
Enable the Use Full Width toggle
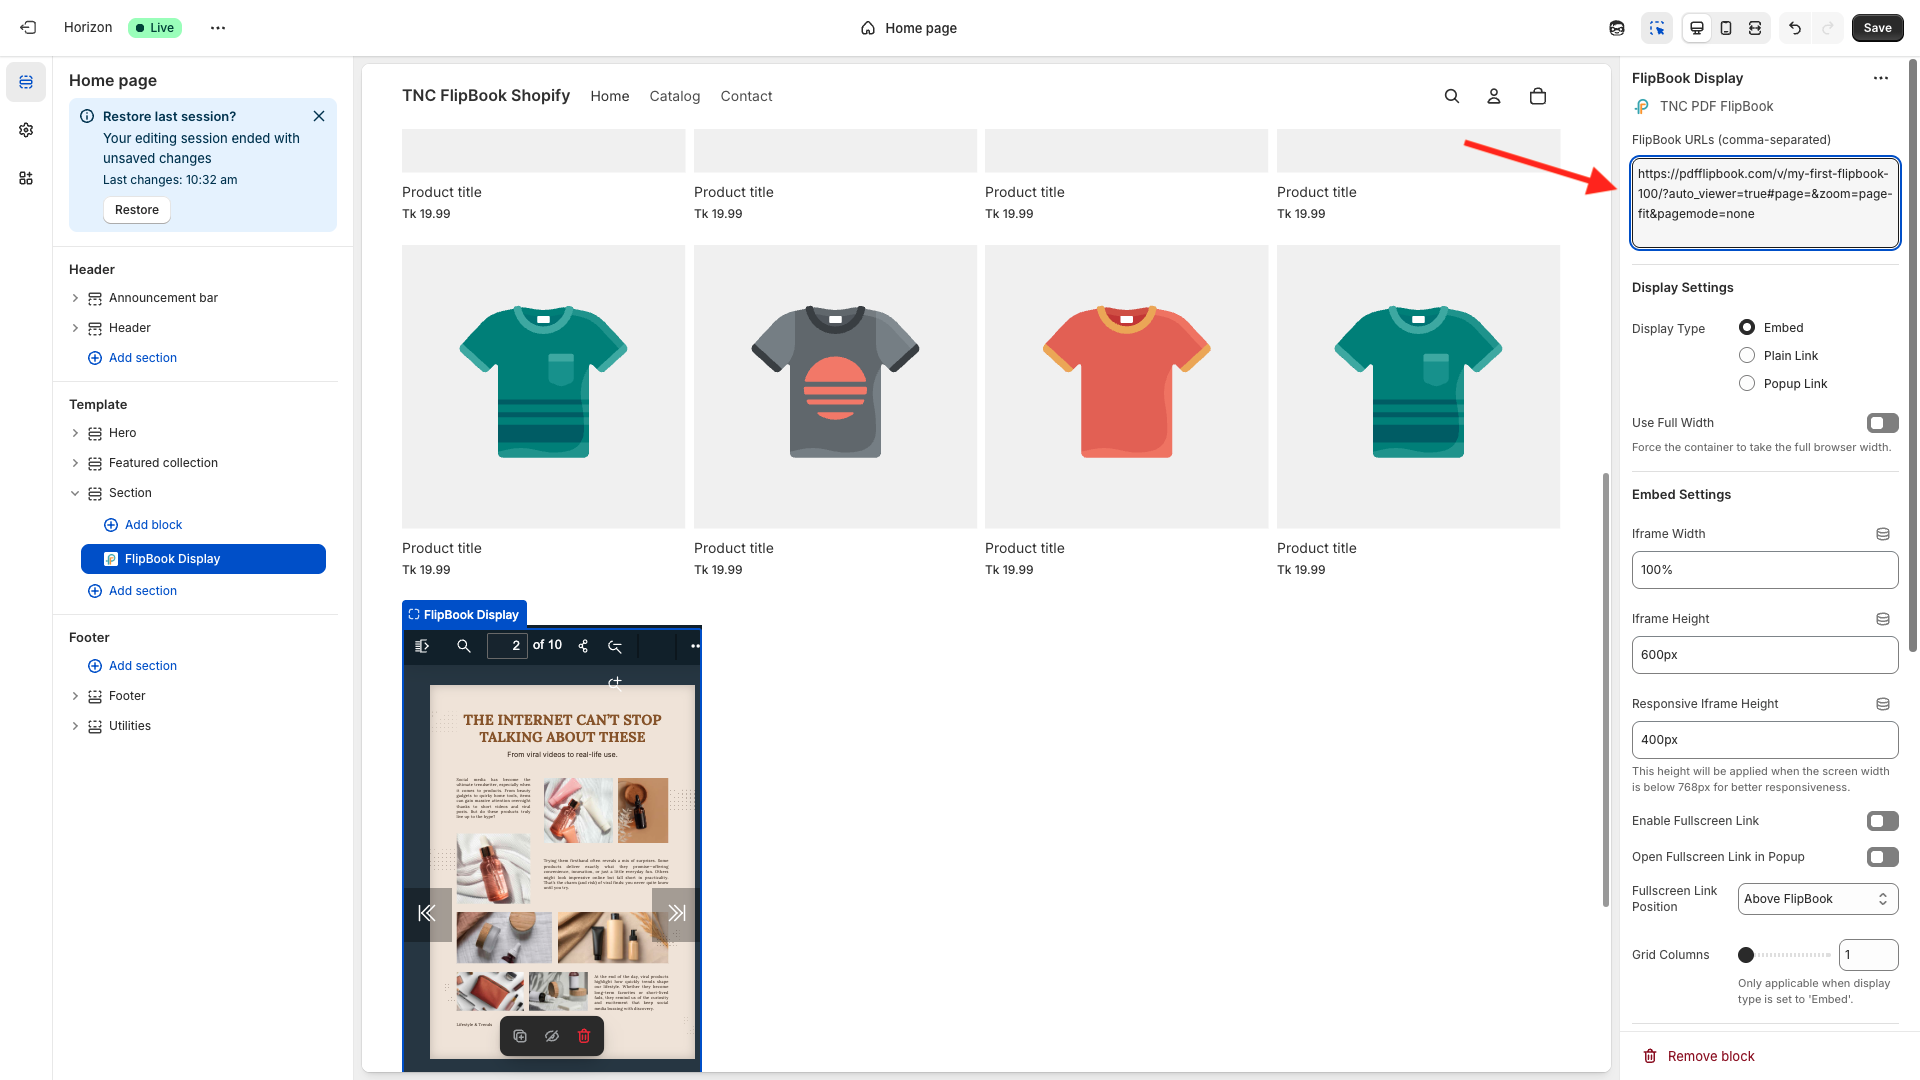[x=1882, y=423]
